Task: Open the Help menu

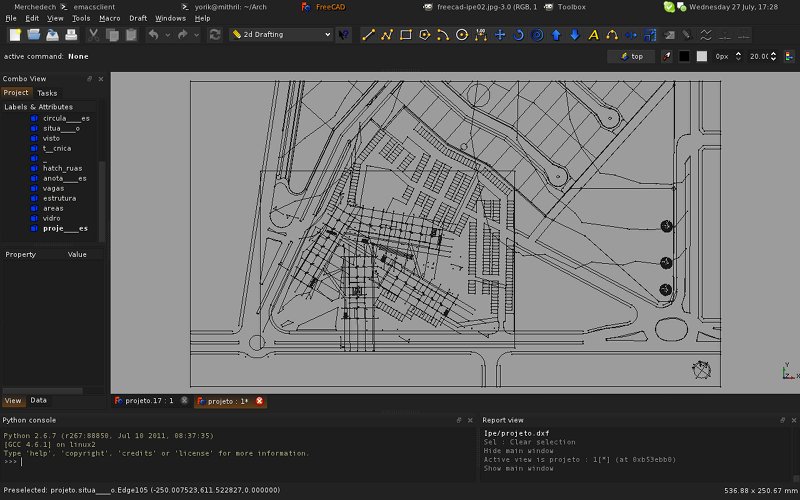Action: [202, 18]
